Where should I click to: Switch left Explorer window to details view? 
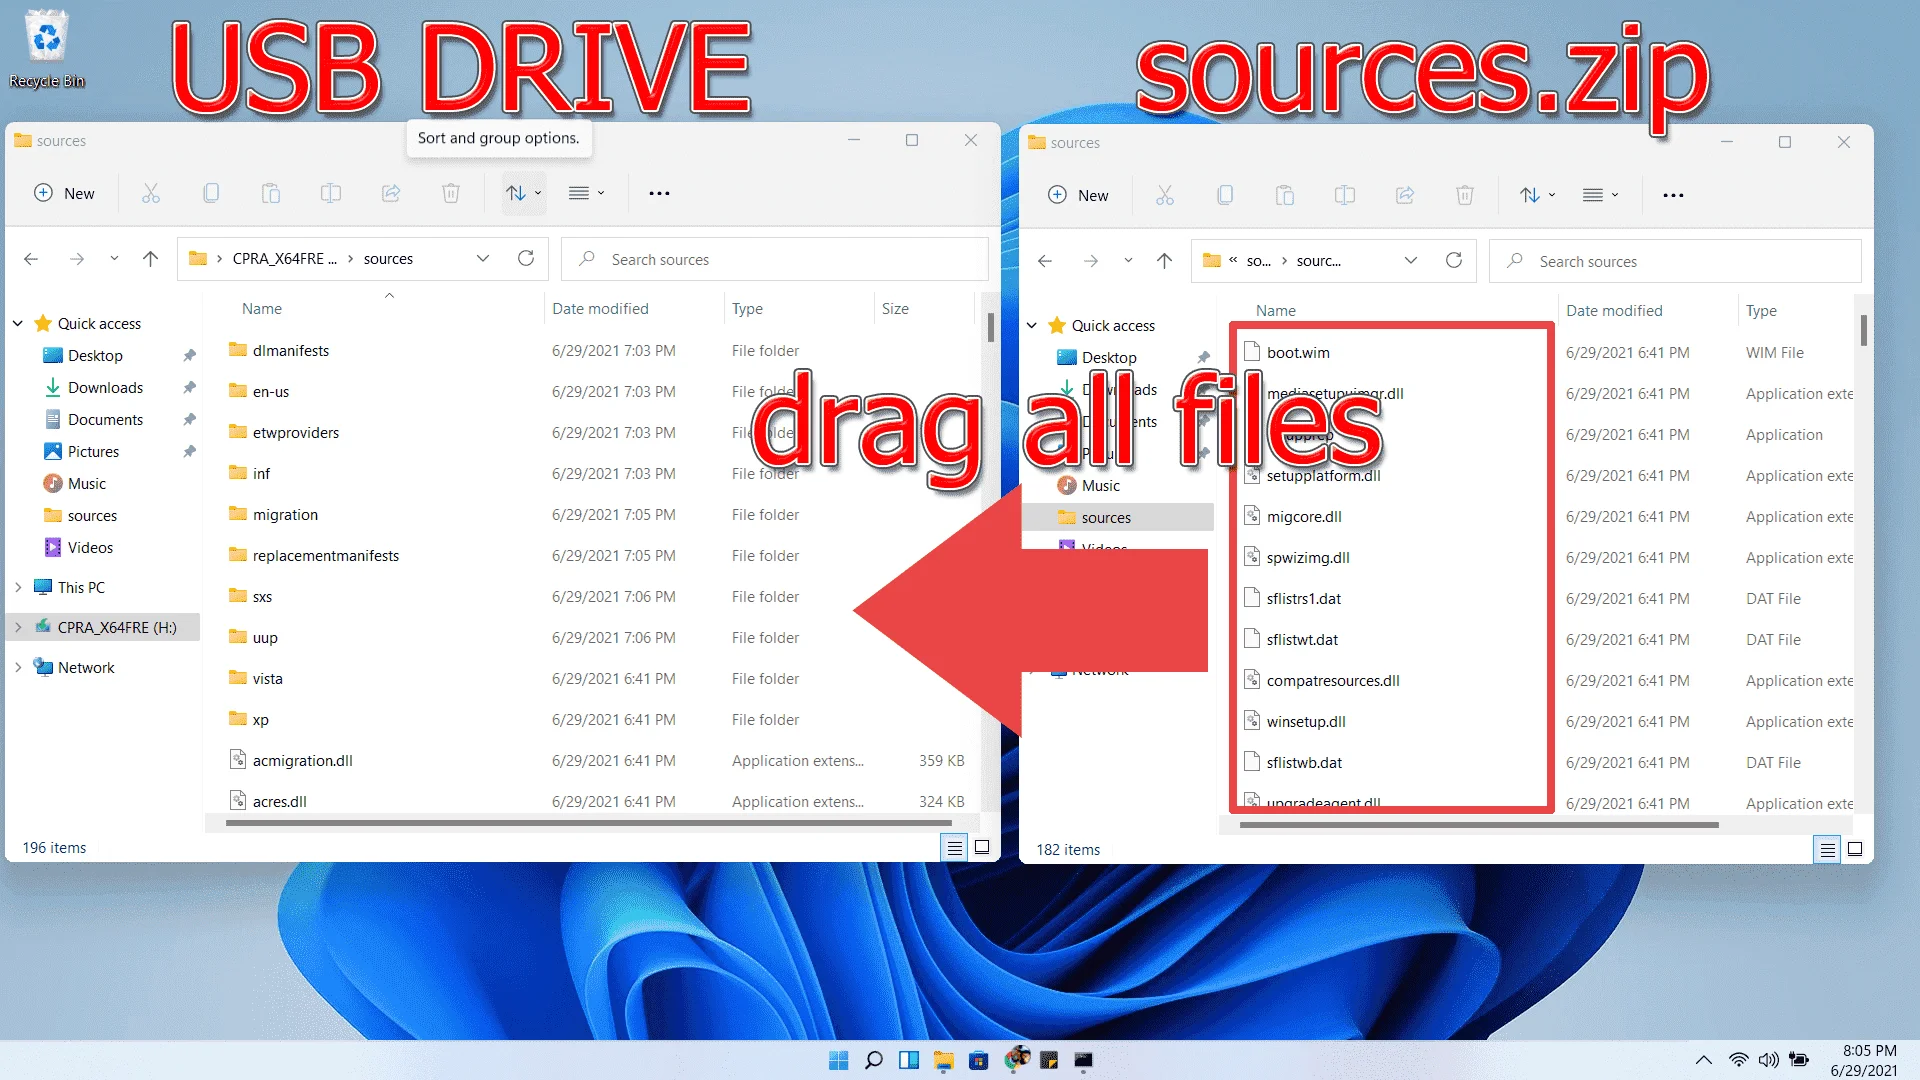pos(955,848)
